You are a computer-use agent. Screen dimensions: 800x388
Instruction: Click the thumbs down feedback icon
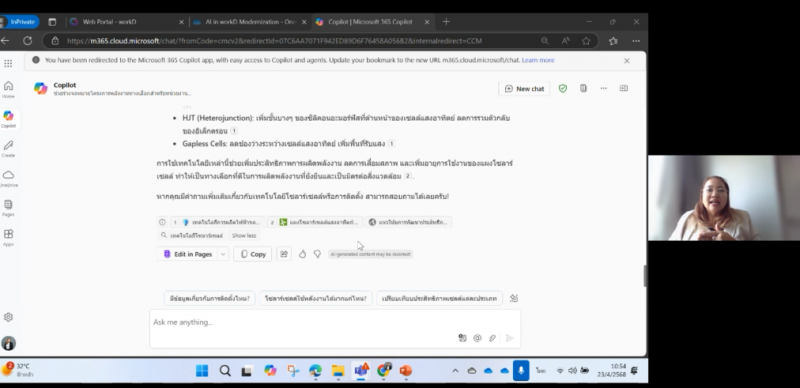click(317, 254)
